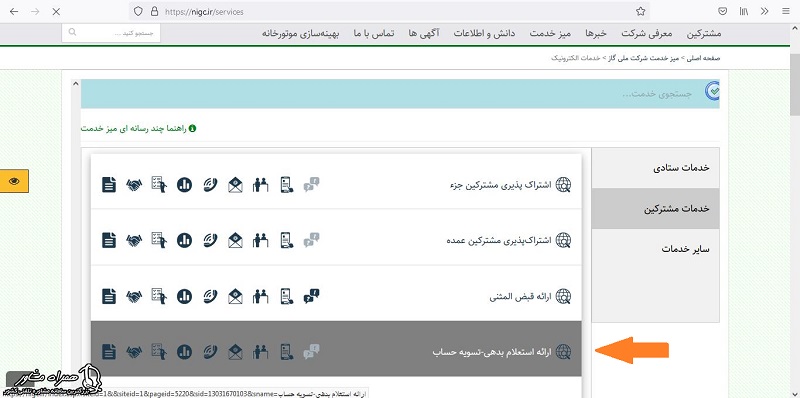Open the Firefox hamburger menu
Viewport: 800px width, 398px height.
[x=785, y=11]
